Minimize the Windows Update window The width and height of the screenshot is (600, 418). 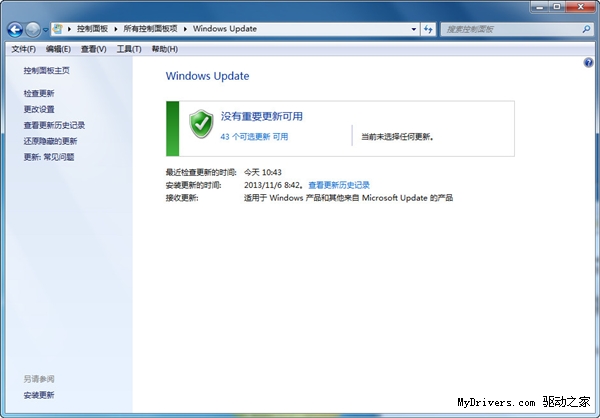pos(540,7)
